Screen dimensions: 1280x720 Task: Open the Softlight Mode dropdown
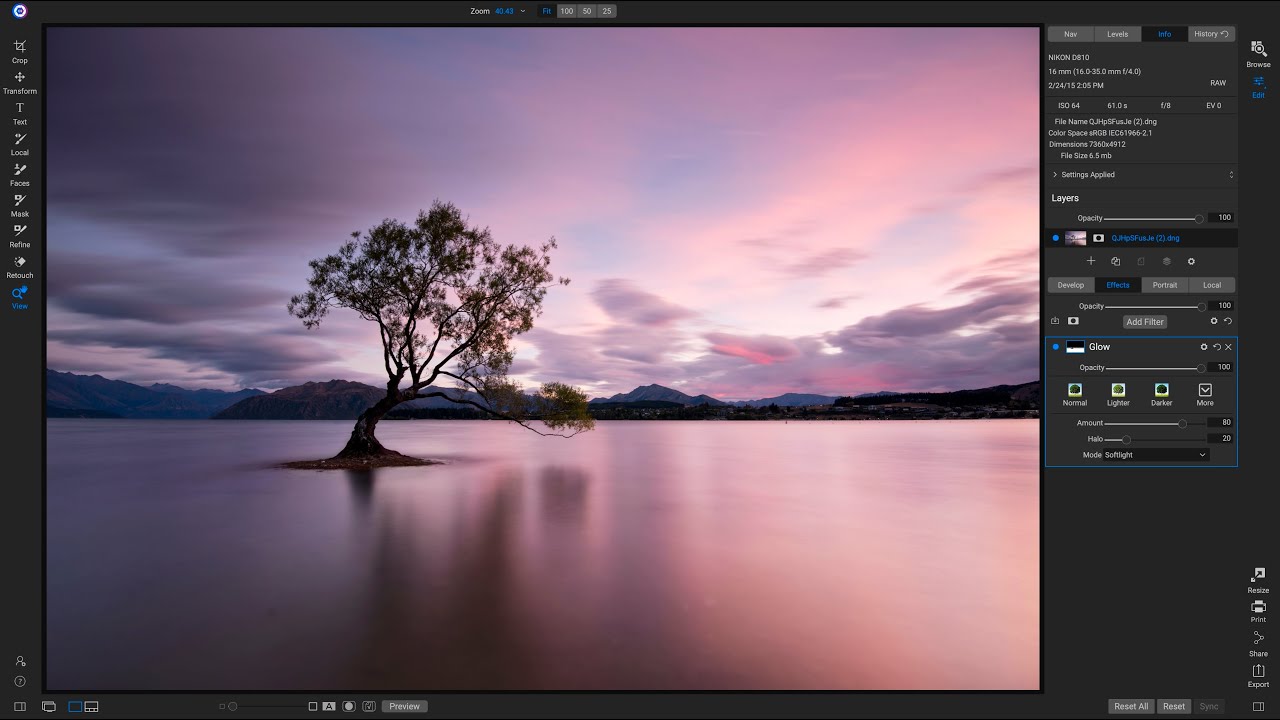(x=1155, y=455)
